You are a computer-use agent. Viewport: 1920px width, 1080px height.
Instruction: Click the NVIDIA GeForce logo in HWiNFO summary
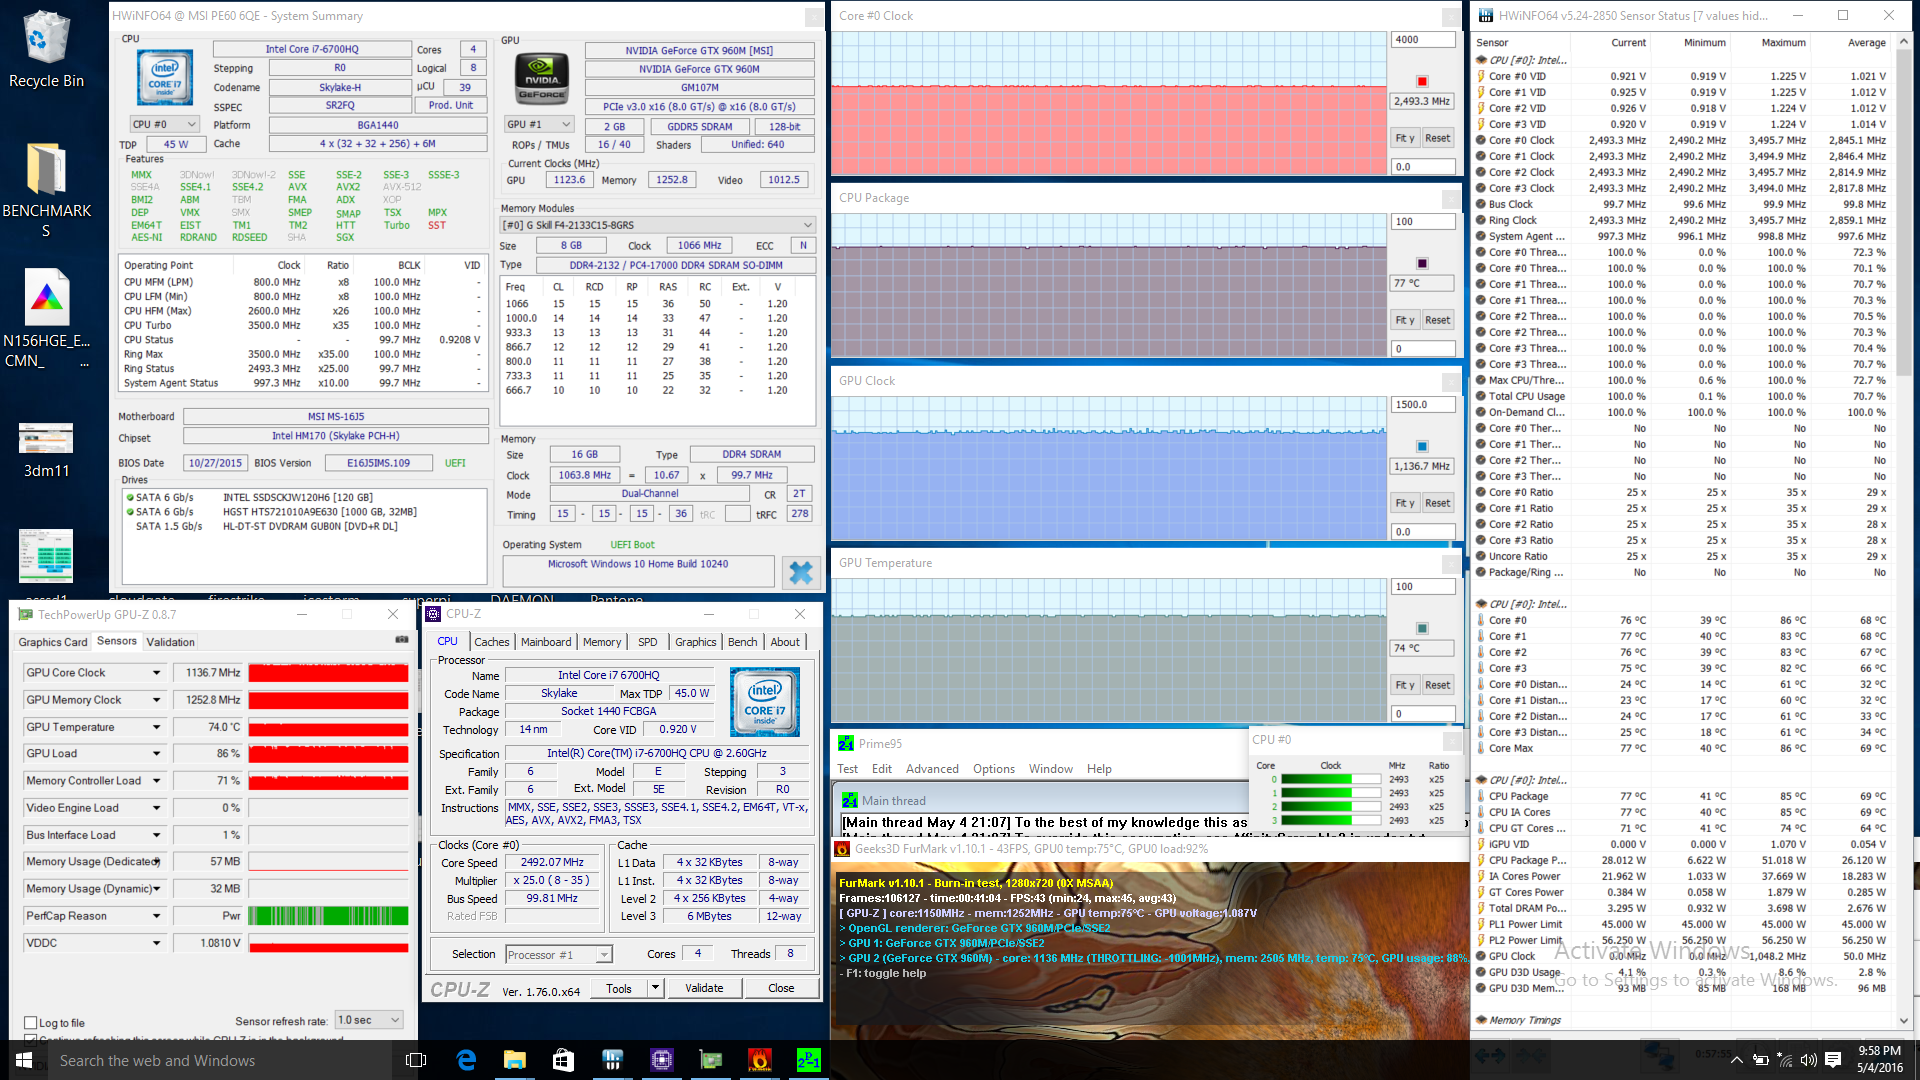tap(542, 78)
